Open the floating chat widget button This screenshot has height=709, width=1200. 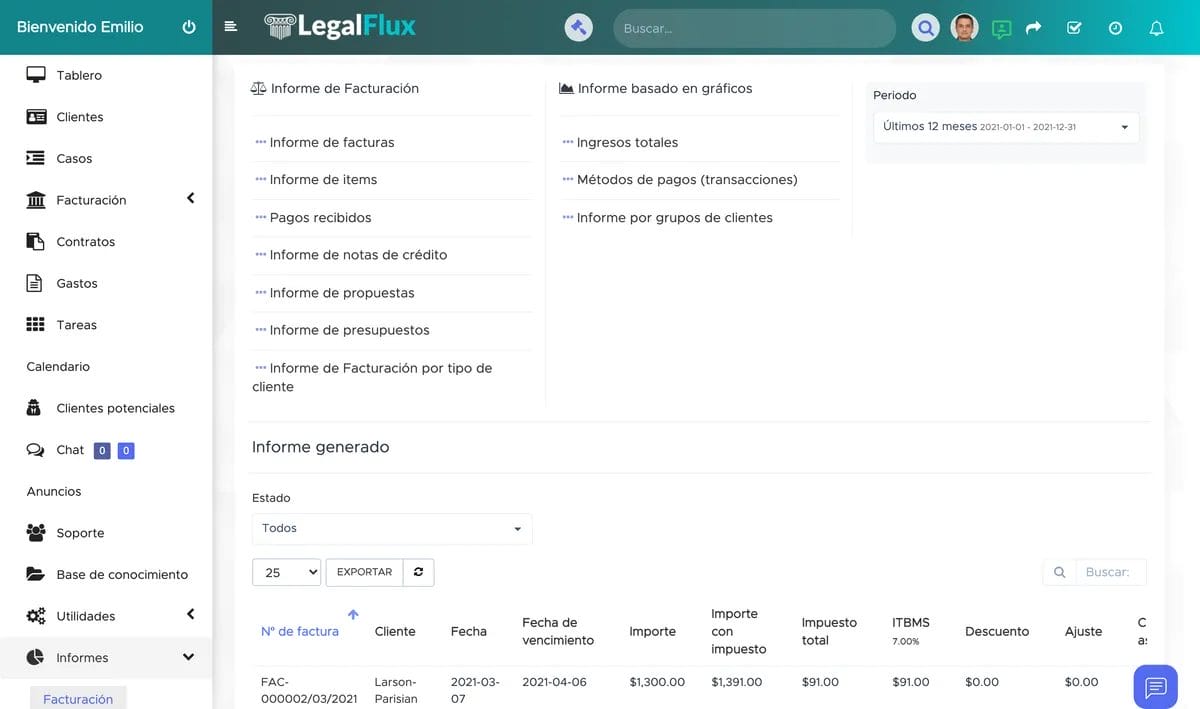1155,687
